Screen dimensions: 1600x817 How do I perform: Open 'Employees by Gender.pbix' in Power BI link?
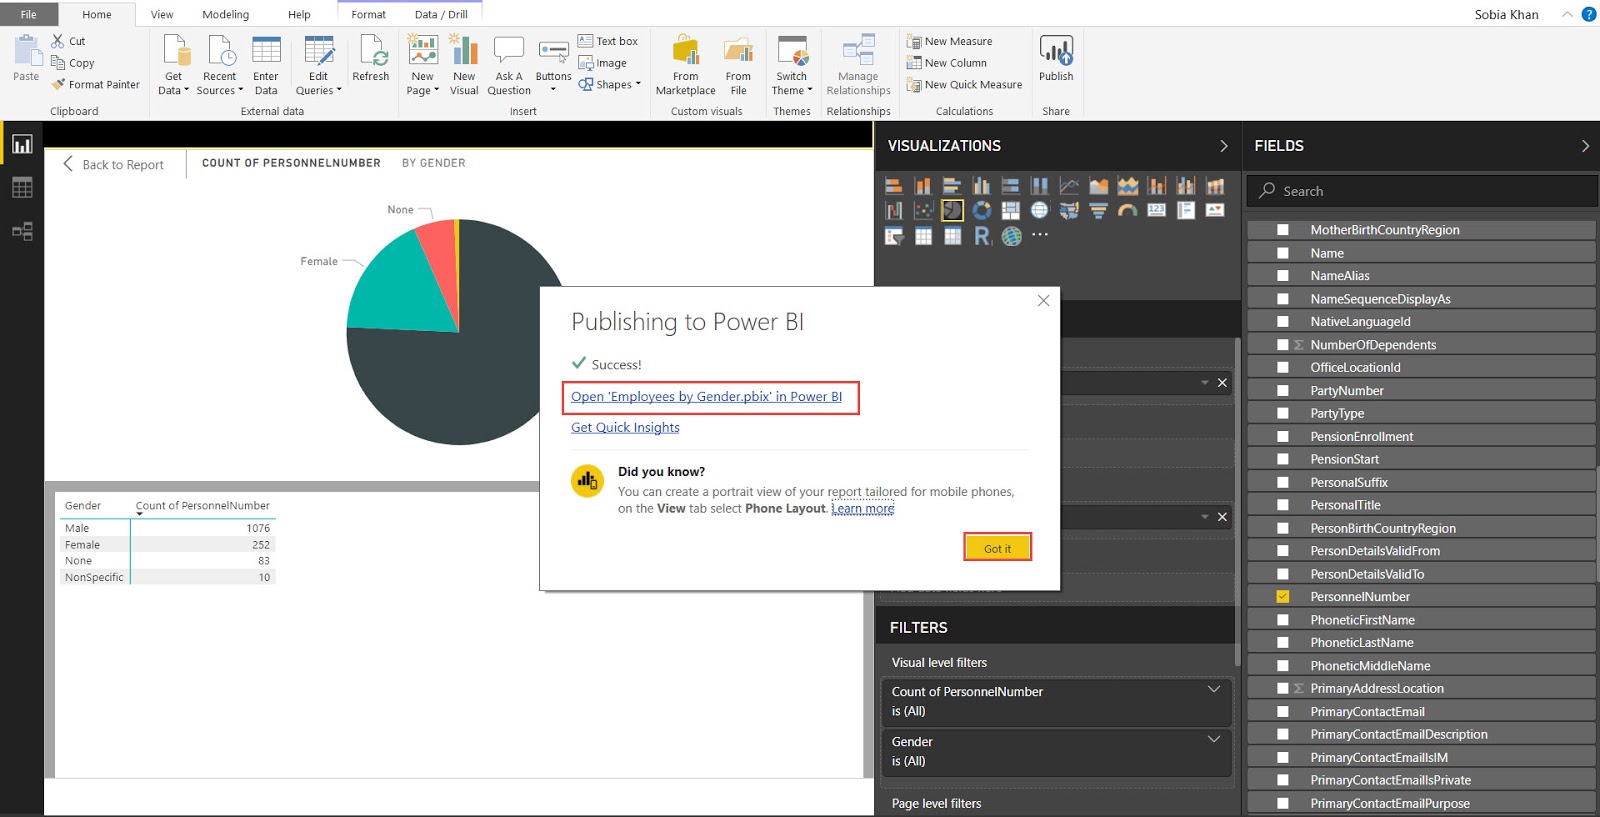point(707,397)
